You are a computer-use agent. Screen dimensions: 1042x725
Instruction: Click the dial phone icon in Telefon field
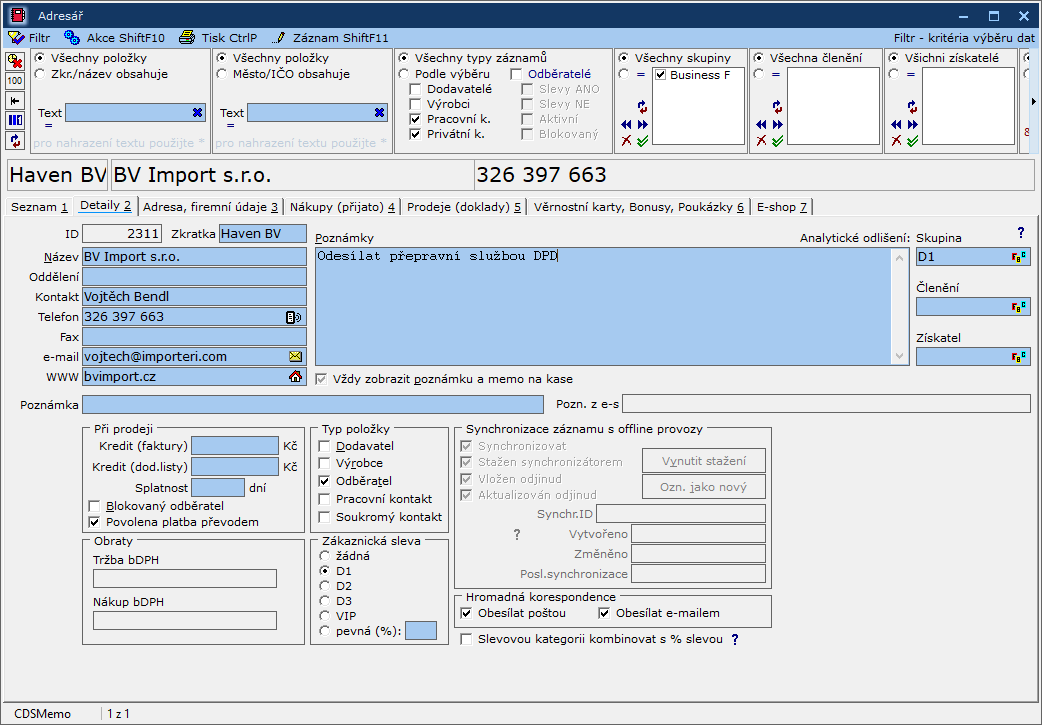pos(293,317)
